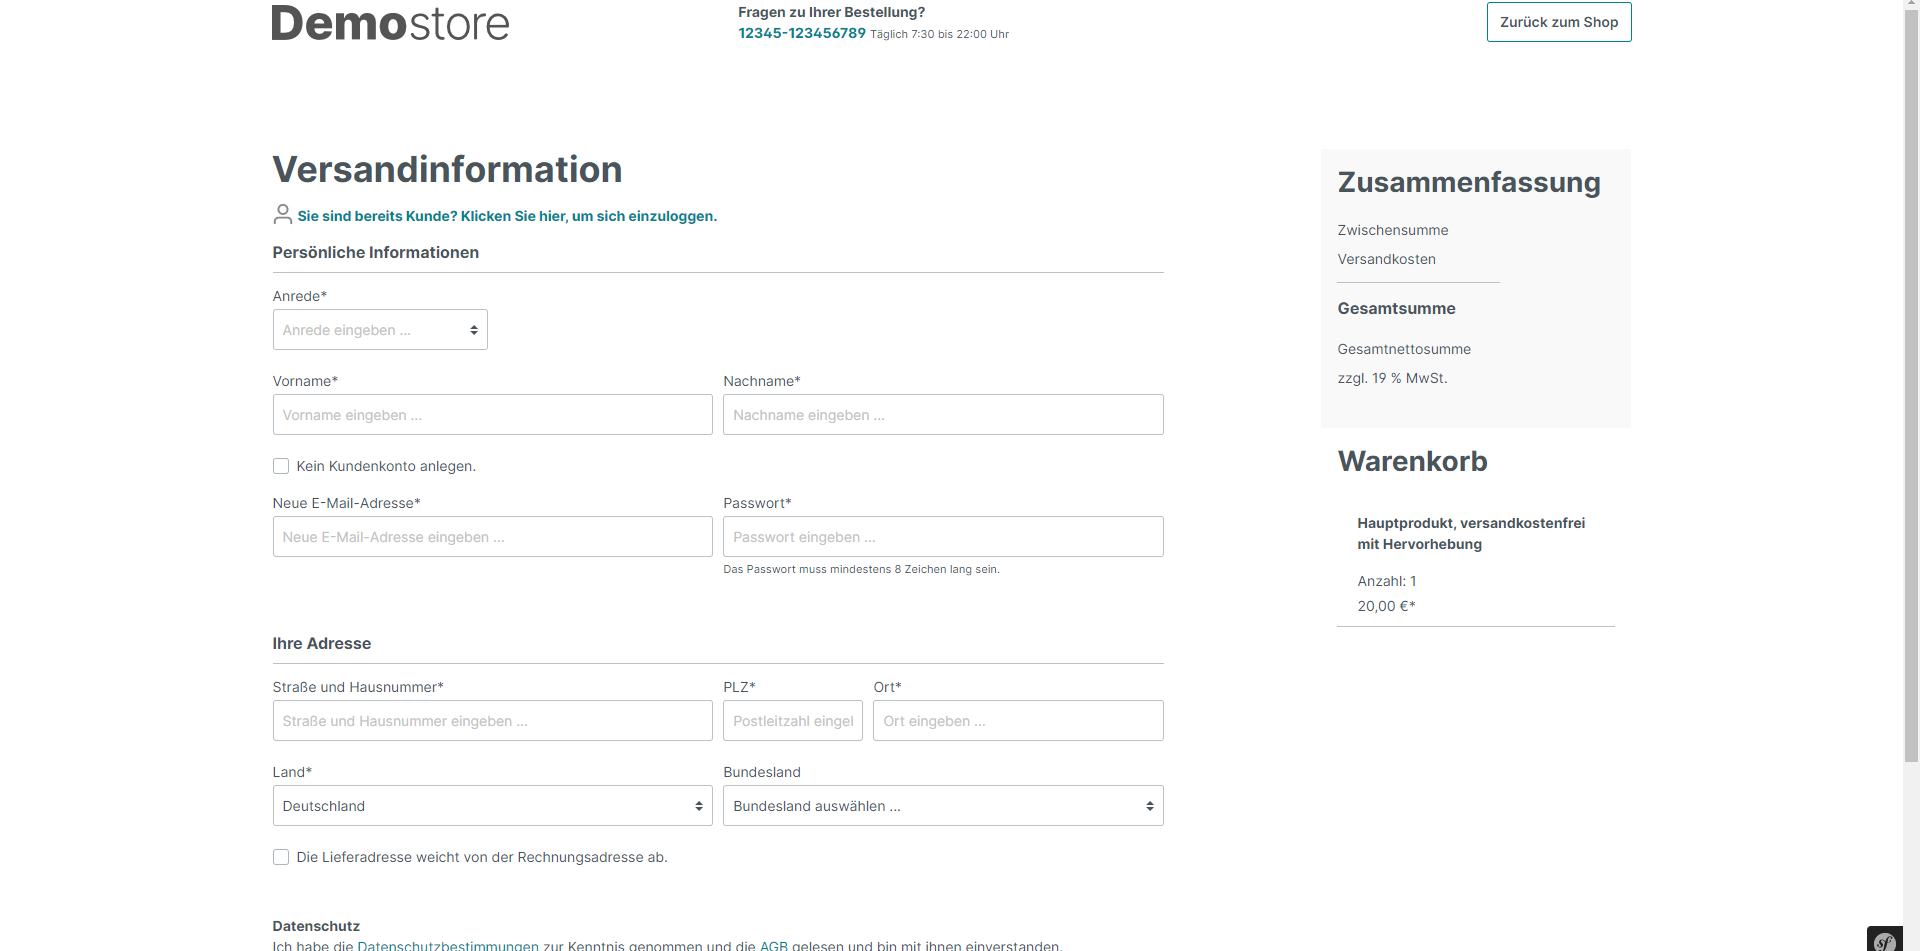Click the 'Gesamtsumme' label in summary

(1396, 309)
